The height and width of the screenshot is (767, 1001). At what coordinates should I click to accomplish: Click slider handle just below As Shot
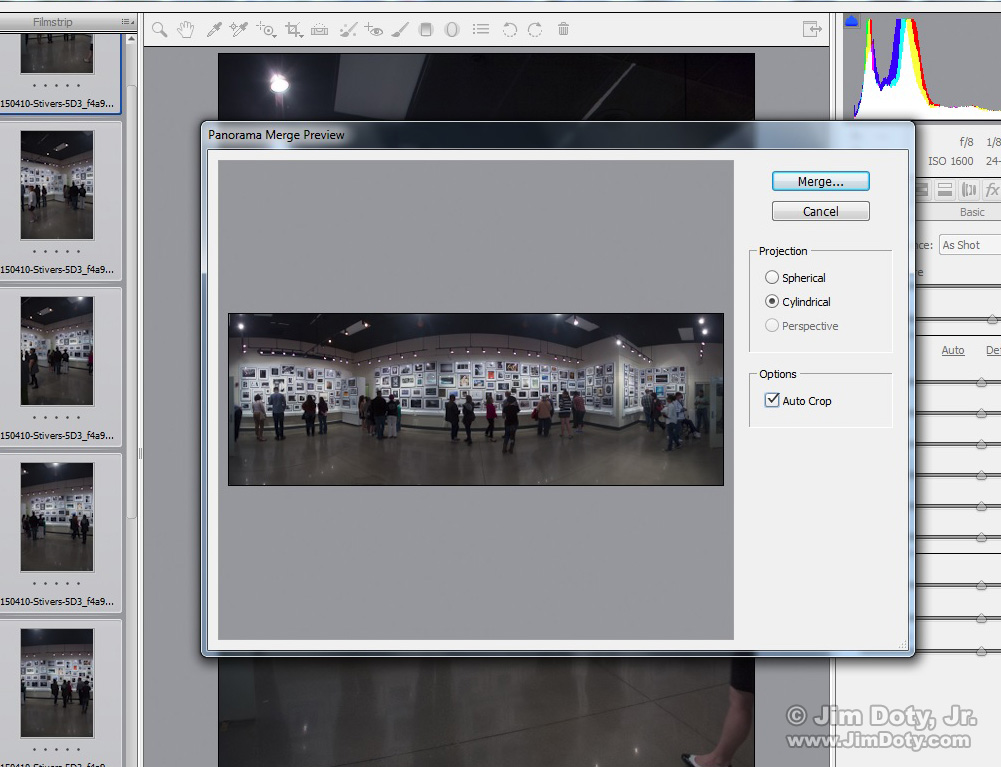pyautogui.click(x=992, y=319)
